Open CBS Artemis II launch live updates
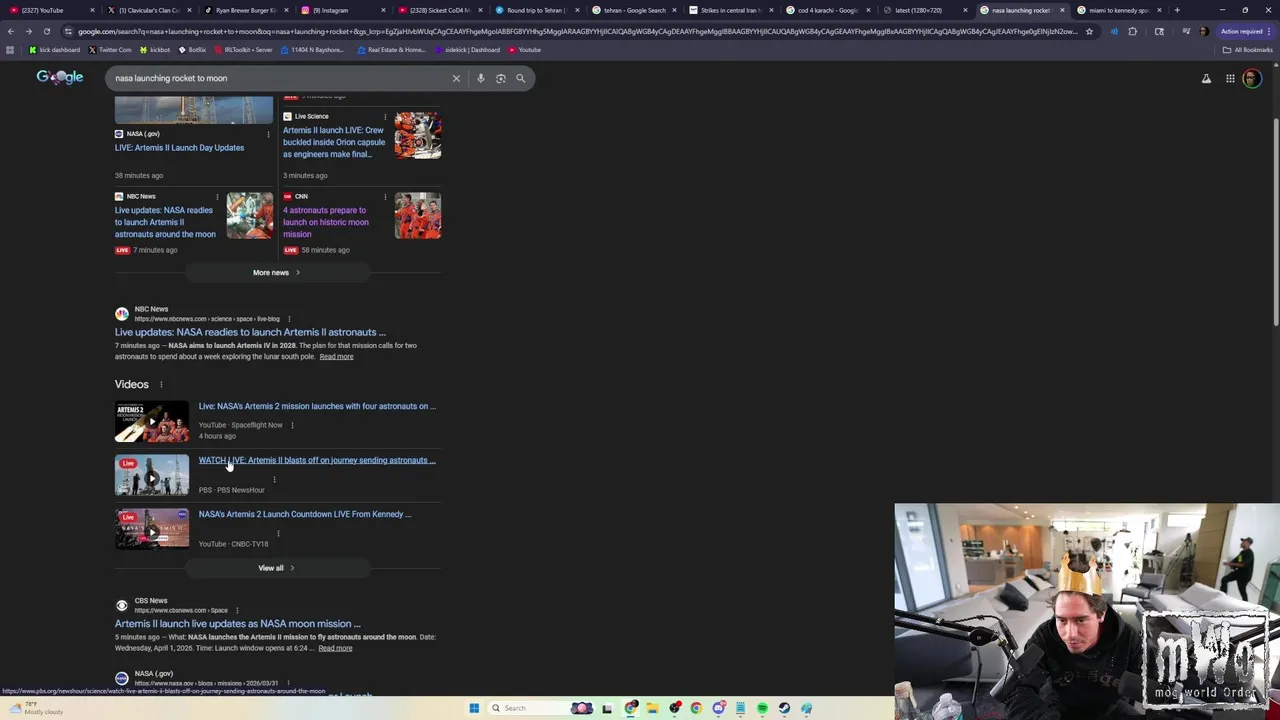Image resolution: width=1280 pixels, height=720 pixels. 238,624
